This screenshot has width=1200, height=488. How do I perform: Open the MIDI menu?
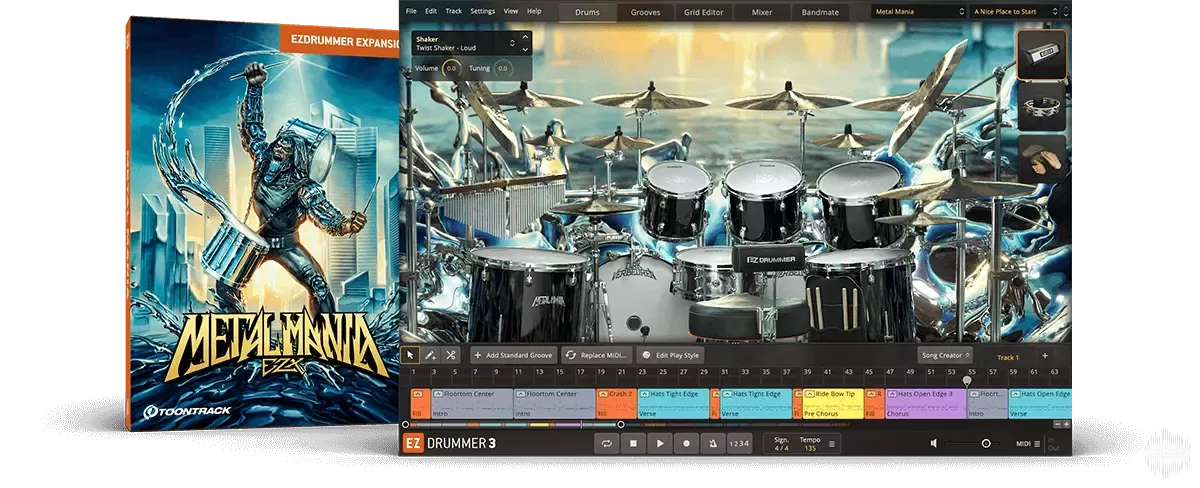(1028, 443)
